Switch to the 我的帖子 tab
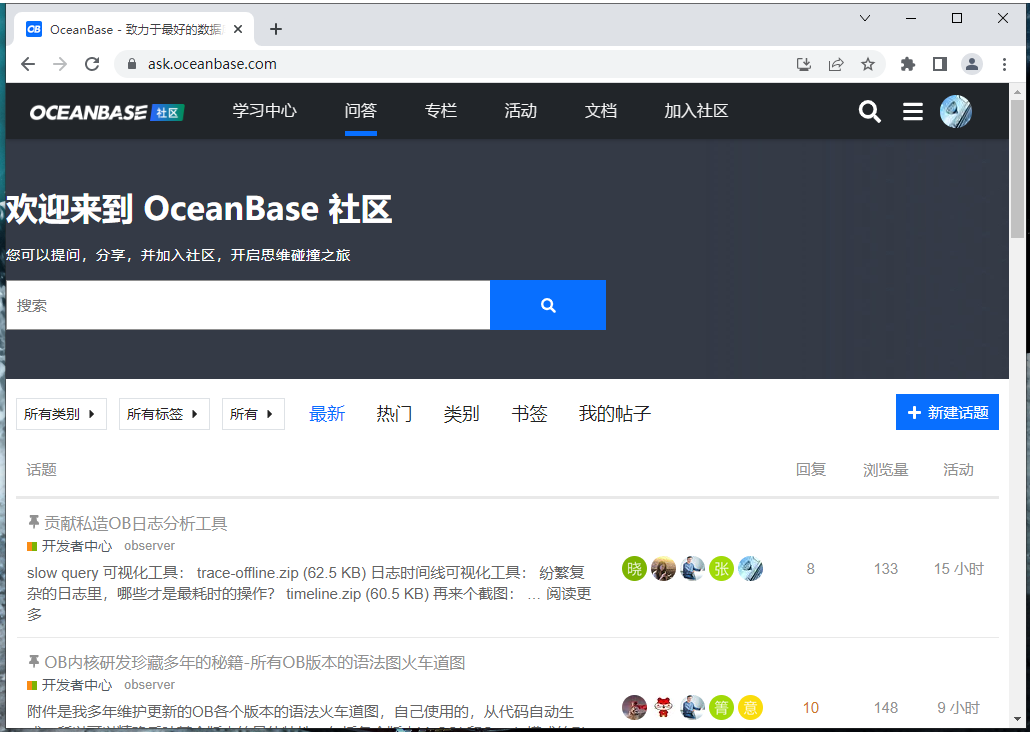The width and height of the screenshot is (1030, 732). (x=615, y=413)
